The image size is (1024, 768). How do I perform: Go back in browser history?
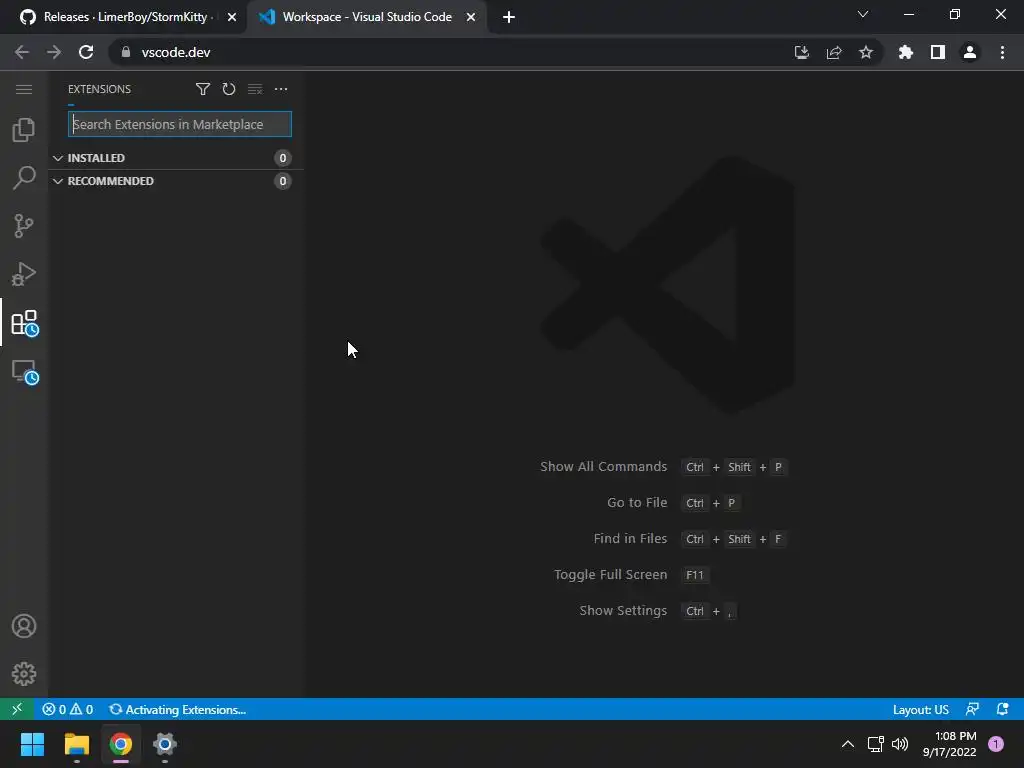click(x=22, y=52)
